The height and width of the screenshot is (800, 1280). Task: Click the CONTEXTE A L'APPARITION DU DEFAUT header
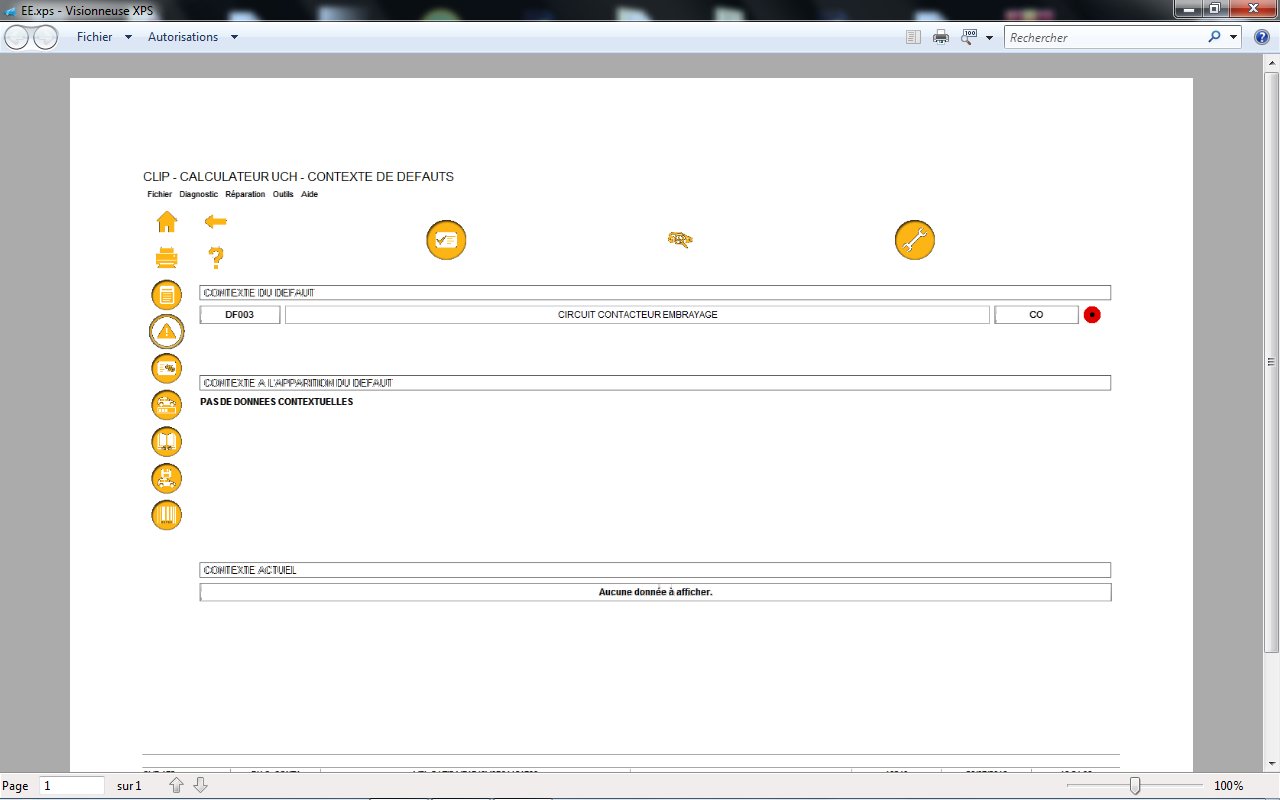[655, 383]
